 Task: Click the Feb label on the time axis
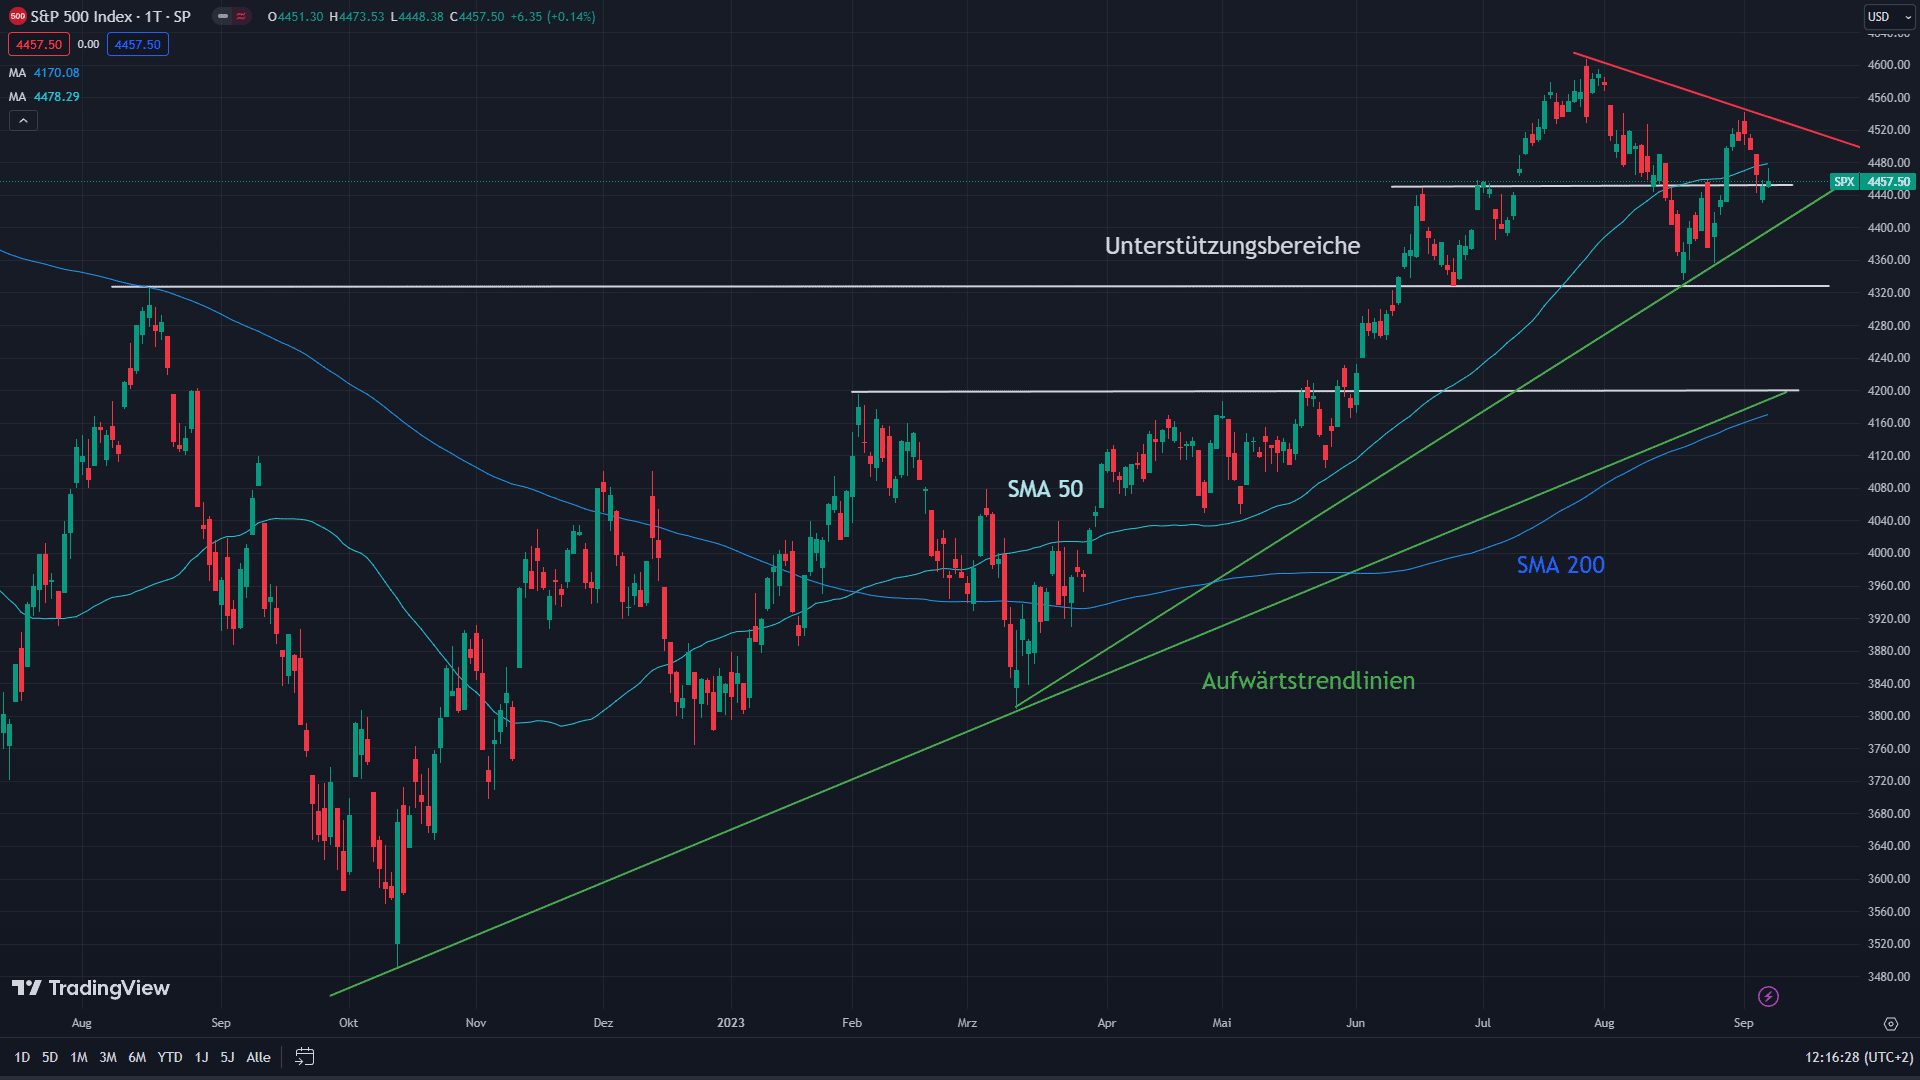point(852,1023)
